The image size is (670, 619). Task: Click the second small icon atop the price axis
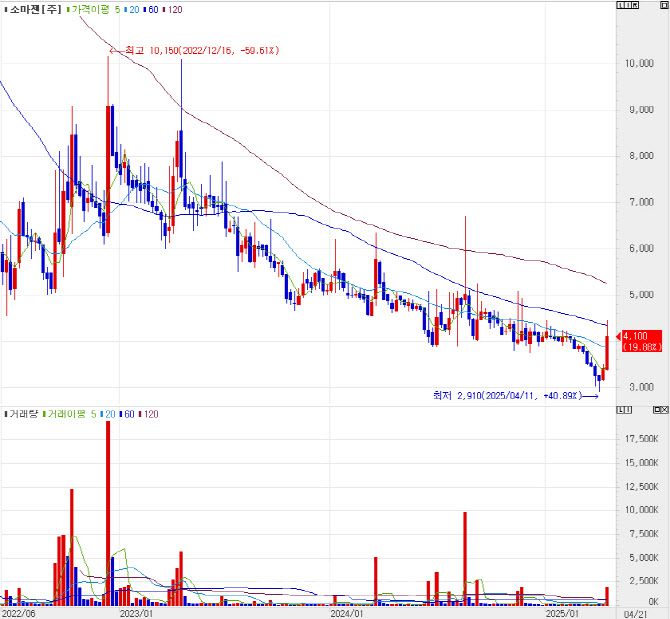[x=628, y=7]
